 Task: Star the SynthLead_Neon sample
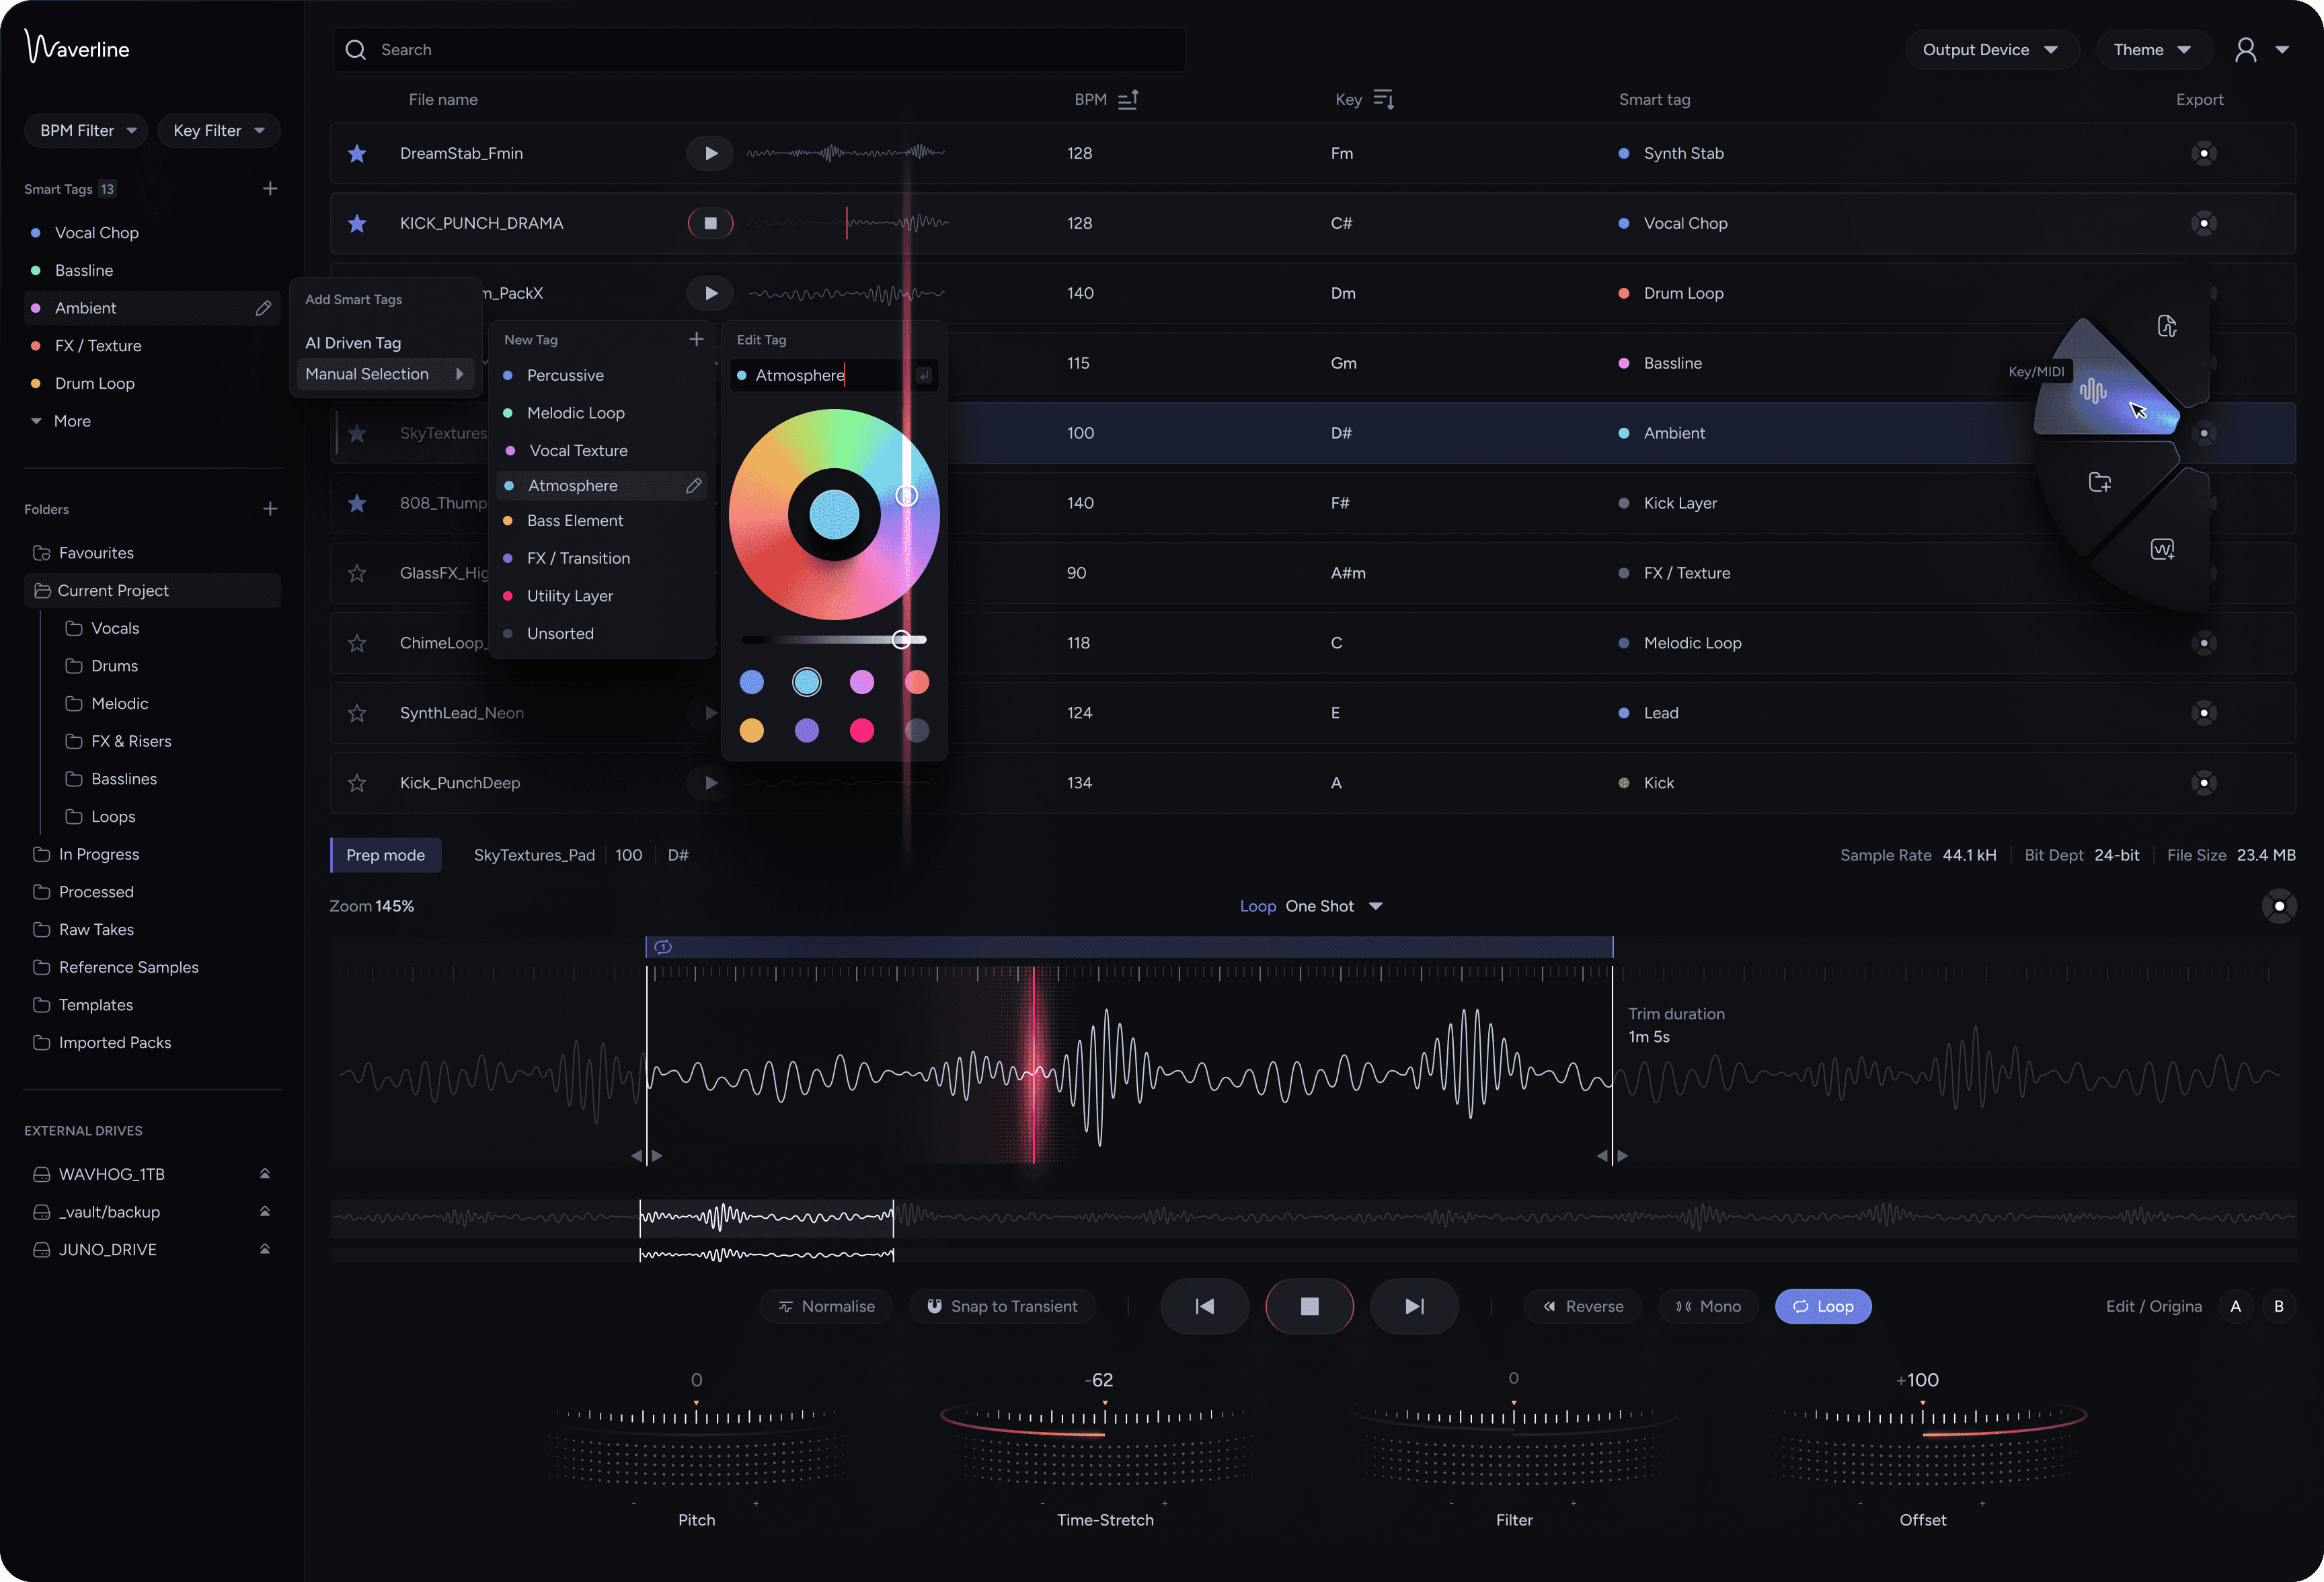[357, 713]
